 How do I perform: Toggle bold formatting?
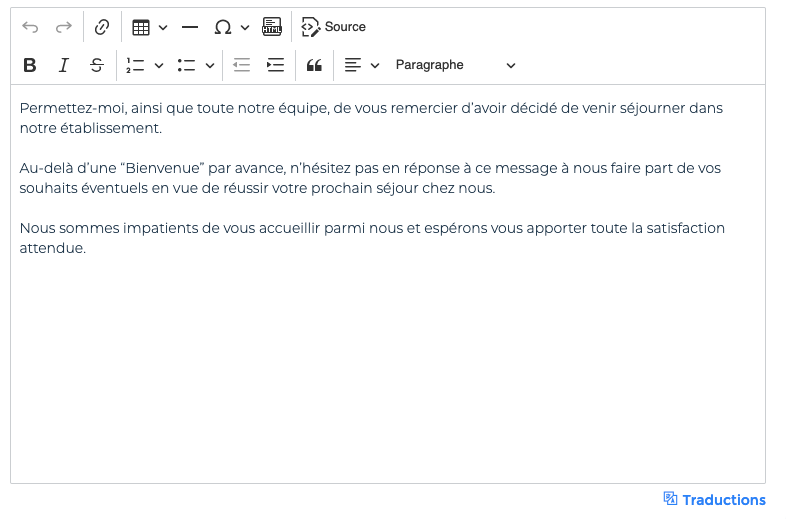point(30,65)
